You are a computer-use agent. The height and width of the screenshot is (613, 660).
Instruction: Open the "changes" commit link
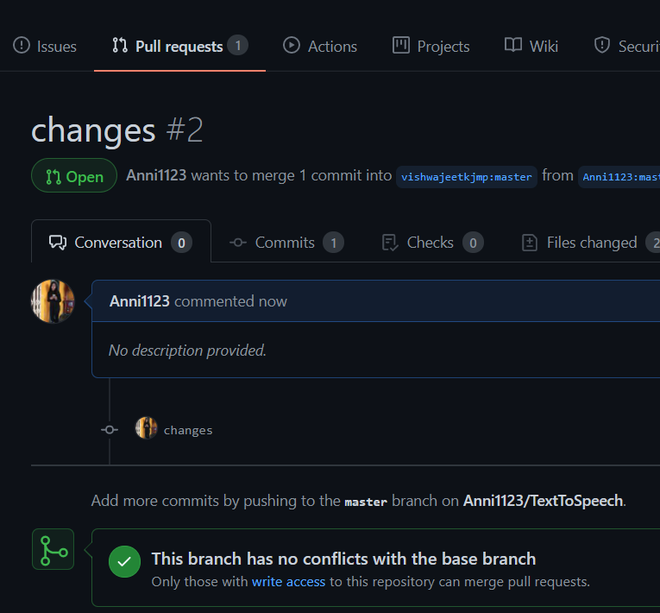click(188, 430)
